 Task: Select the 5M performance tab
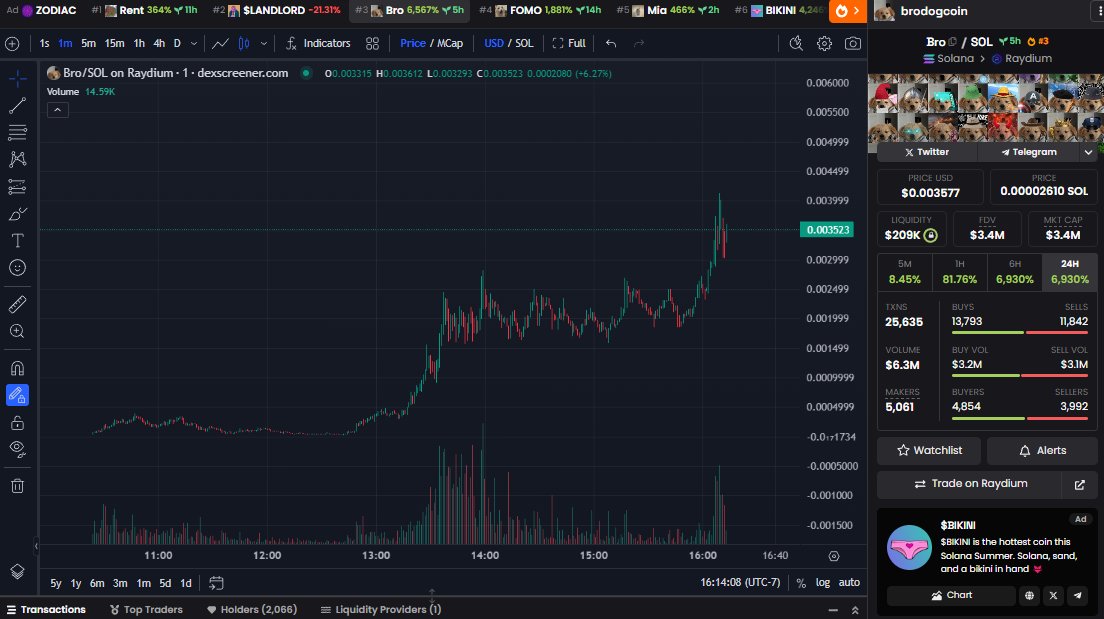905,272
